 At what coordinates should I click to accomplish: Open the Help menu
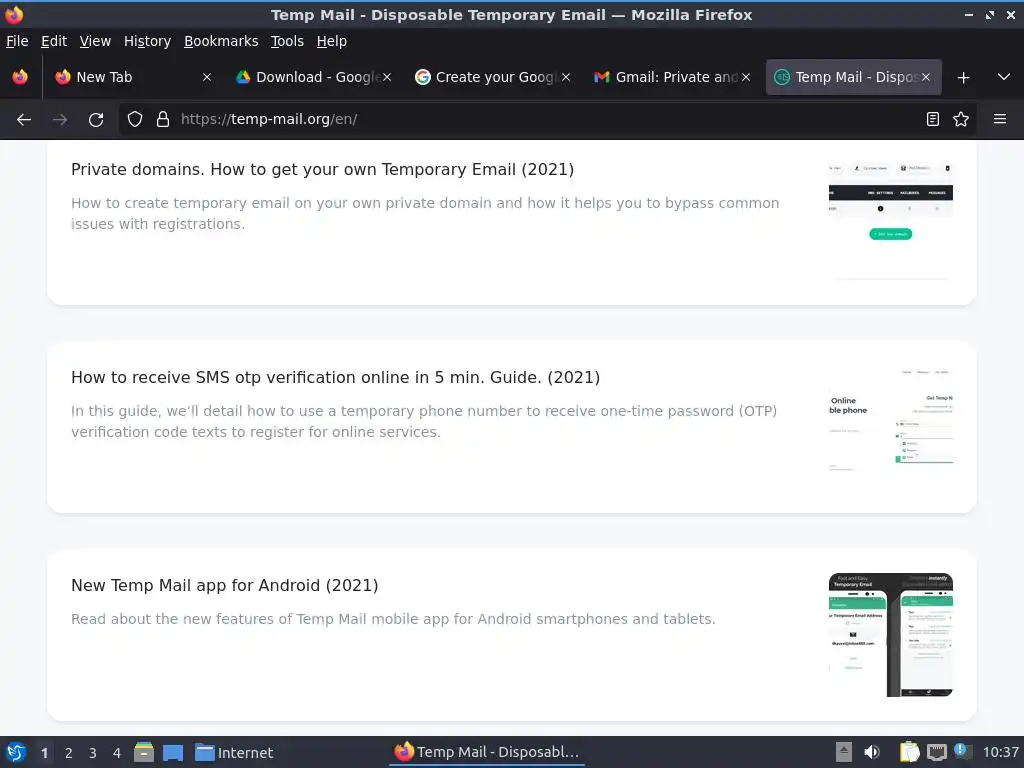(x=332, y=41)
